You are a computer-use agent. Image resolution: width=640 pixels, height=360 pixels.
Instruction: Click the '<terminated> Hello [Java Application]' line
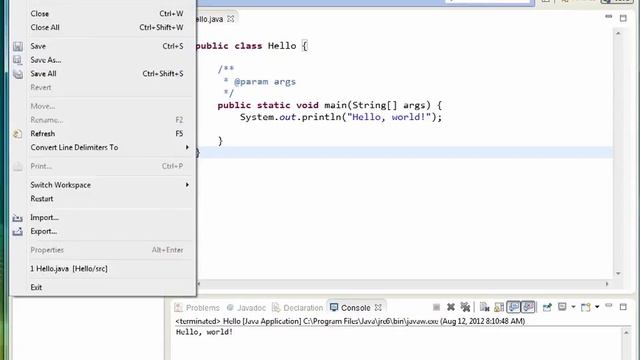(x=350, y=321)
